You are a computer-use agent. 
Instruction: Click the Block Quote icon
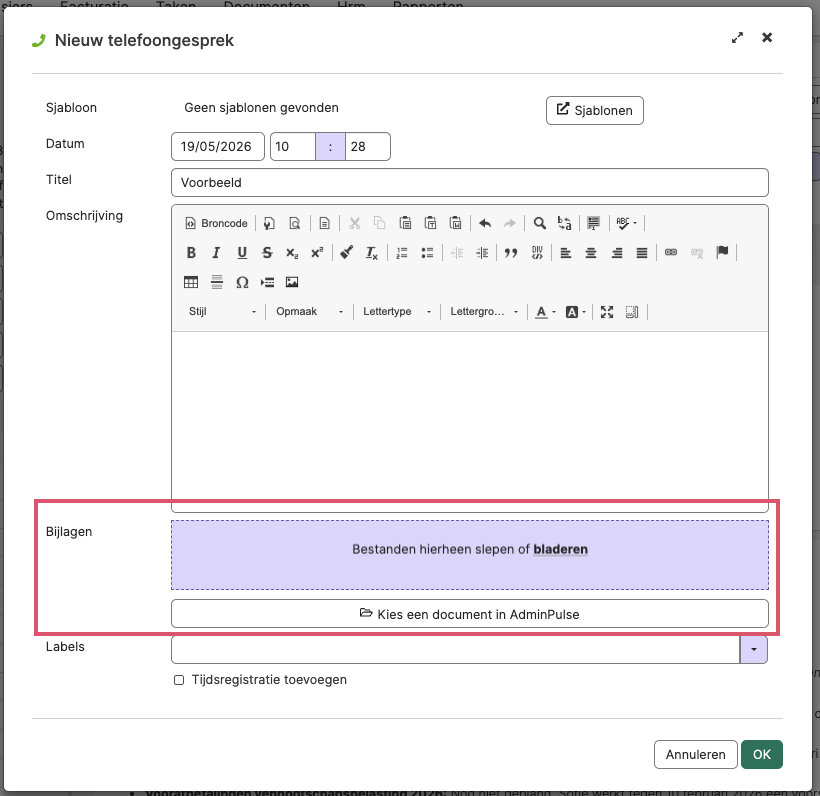point(511,253)
